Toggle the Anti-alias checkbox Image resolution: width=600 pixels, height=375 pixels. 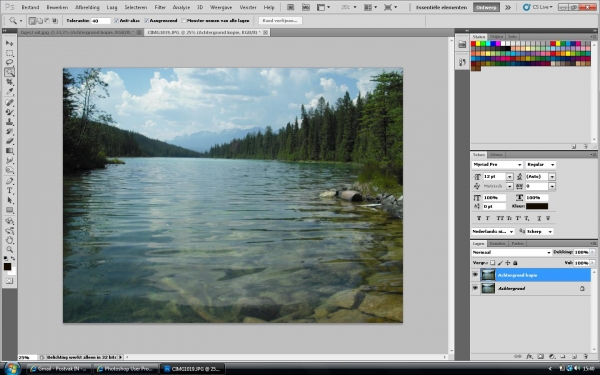(116, 21)
